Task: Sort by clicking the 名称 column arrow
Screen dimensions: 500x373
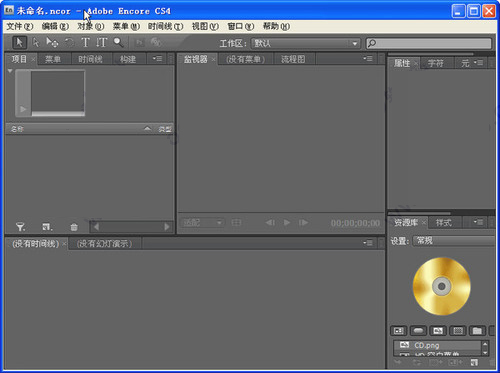Action: pyautogui.click(x=147, y=129)
